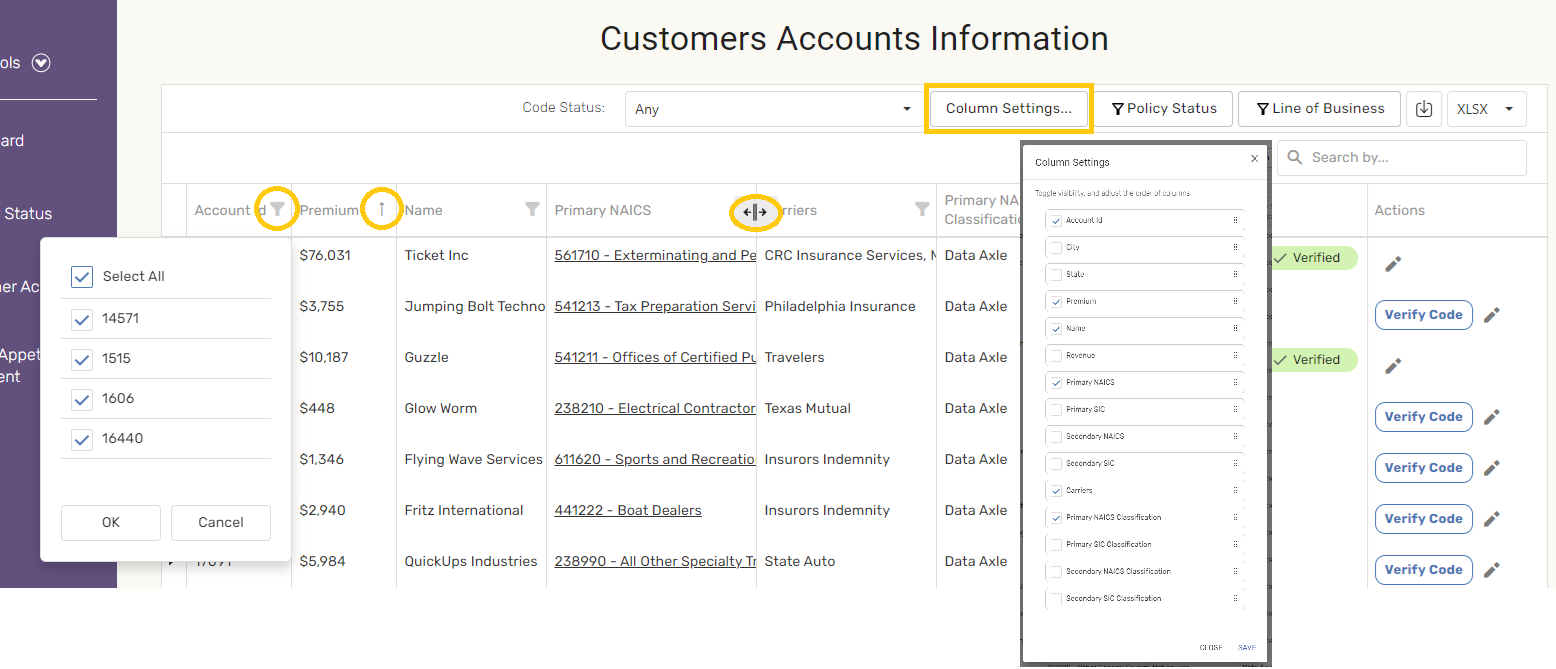Click the Premium column sort arrow
The width and height of the screenshot is (1556, 669).
pos(381,209)
